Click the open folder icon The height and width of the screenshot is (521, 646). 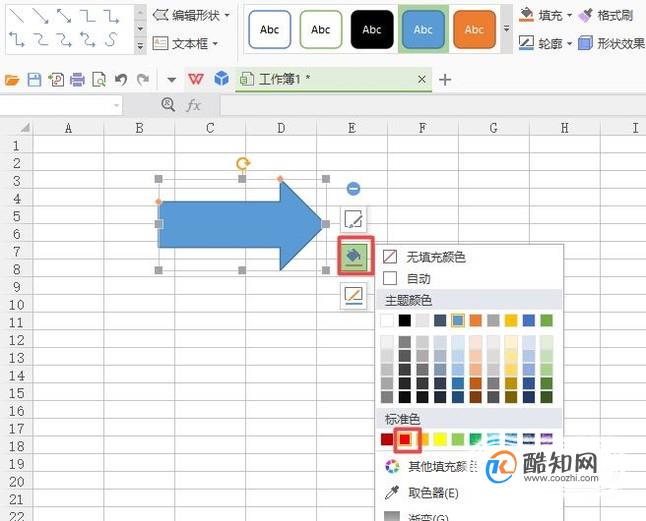[x=12, y=79]
